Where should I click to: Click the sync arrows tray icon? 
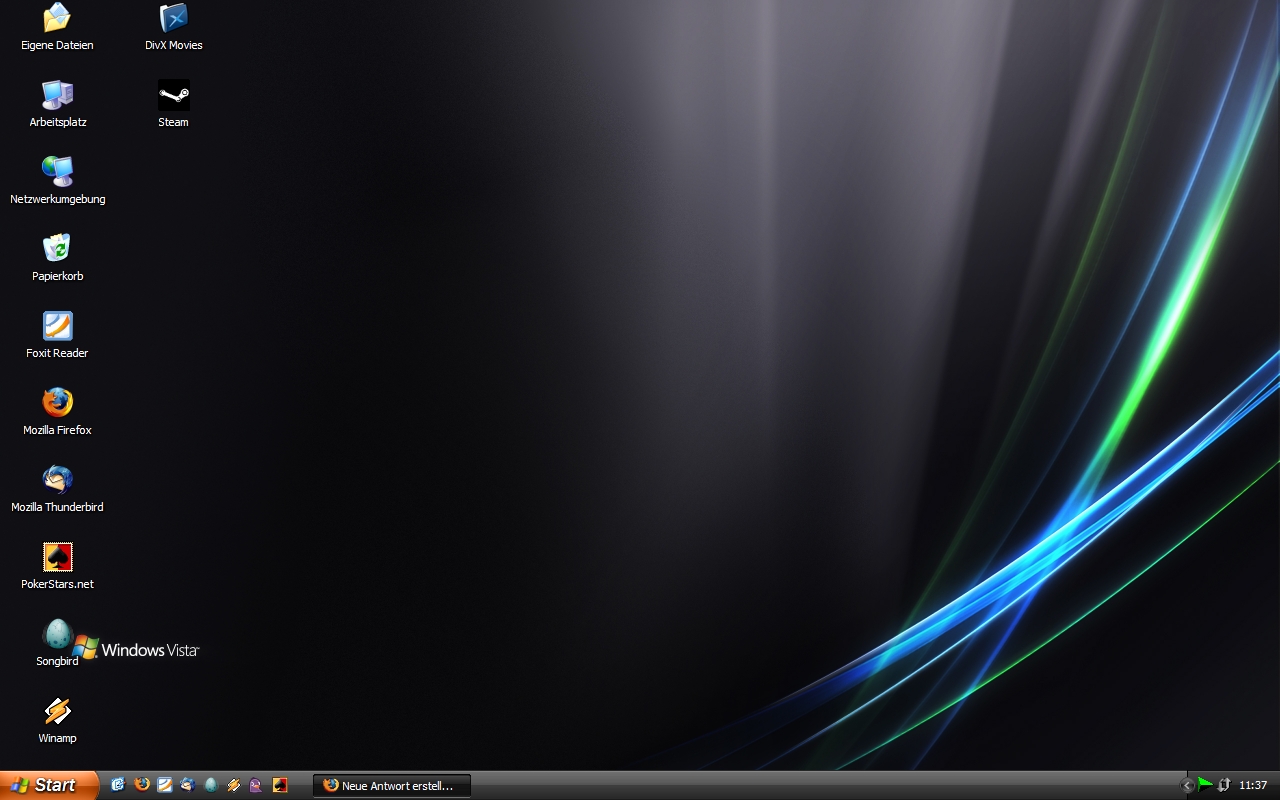pyautogui.click(x=1223, y=785)
